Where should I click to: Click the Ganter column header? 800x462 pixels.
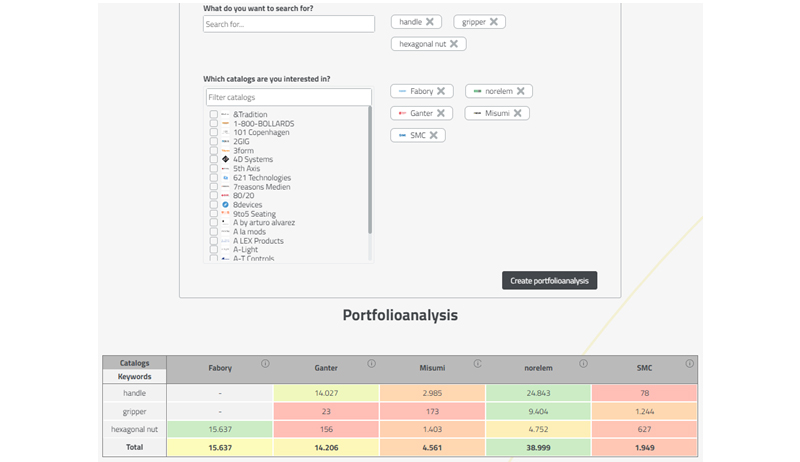(326, 368)
